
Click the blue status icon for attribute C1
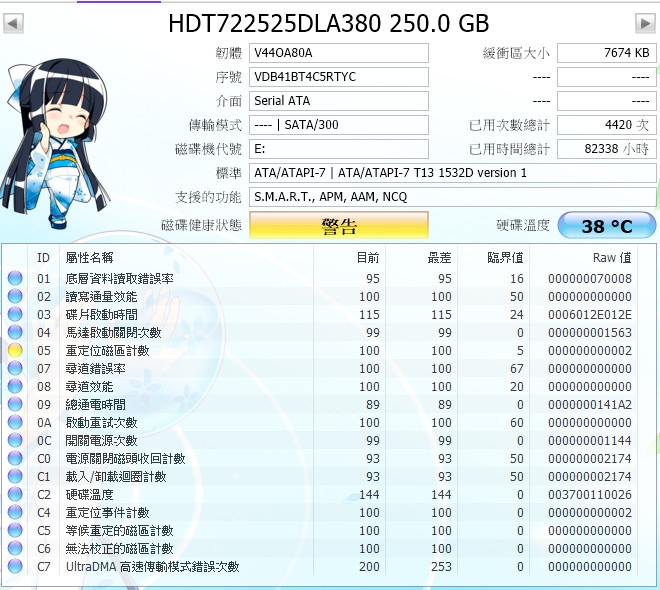(x=15, y=476)
